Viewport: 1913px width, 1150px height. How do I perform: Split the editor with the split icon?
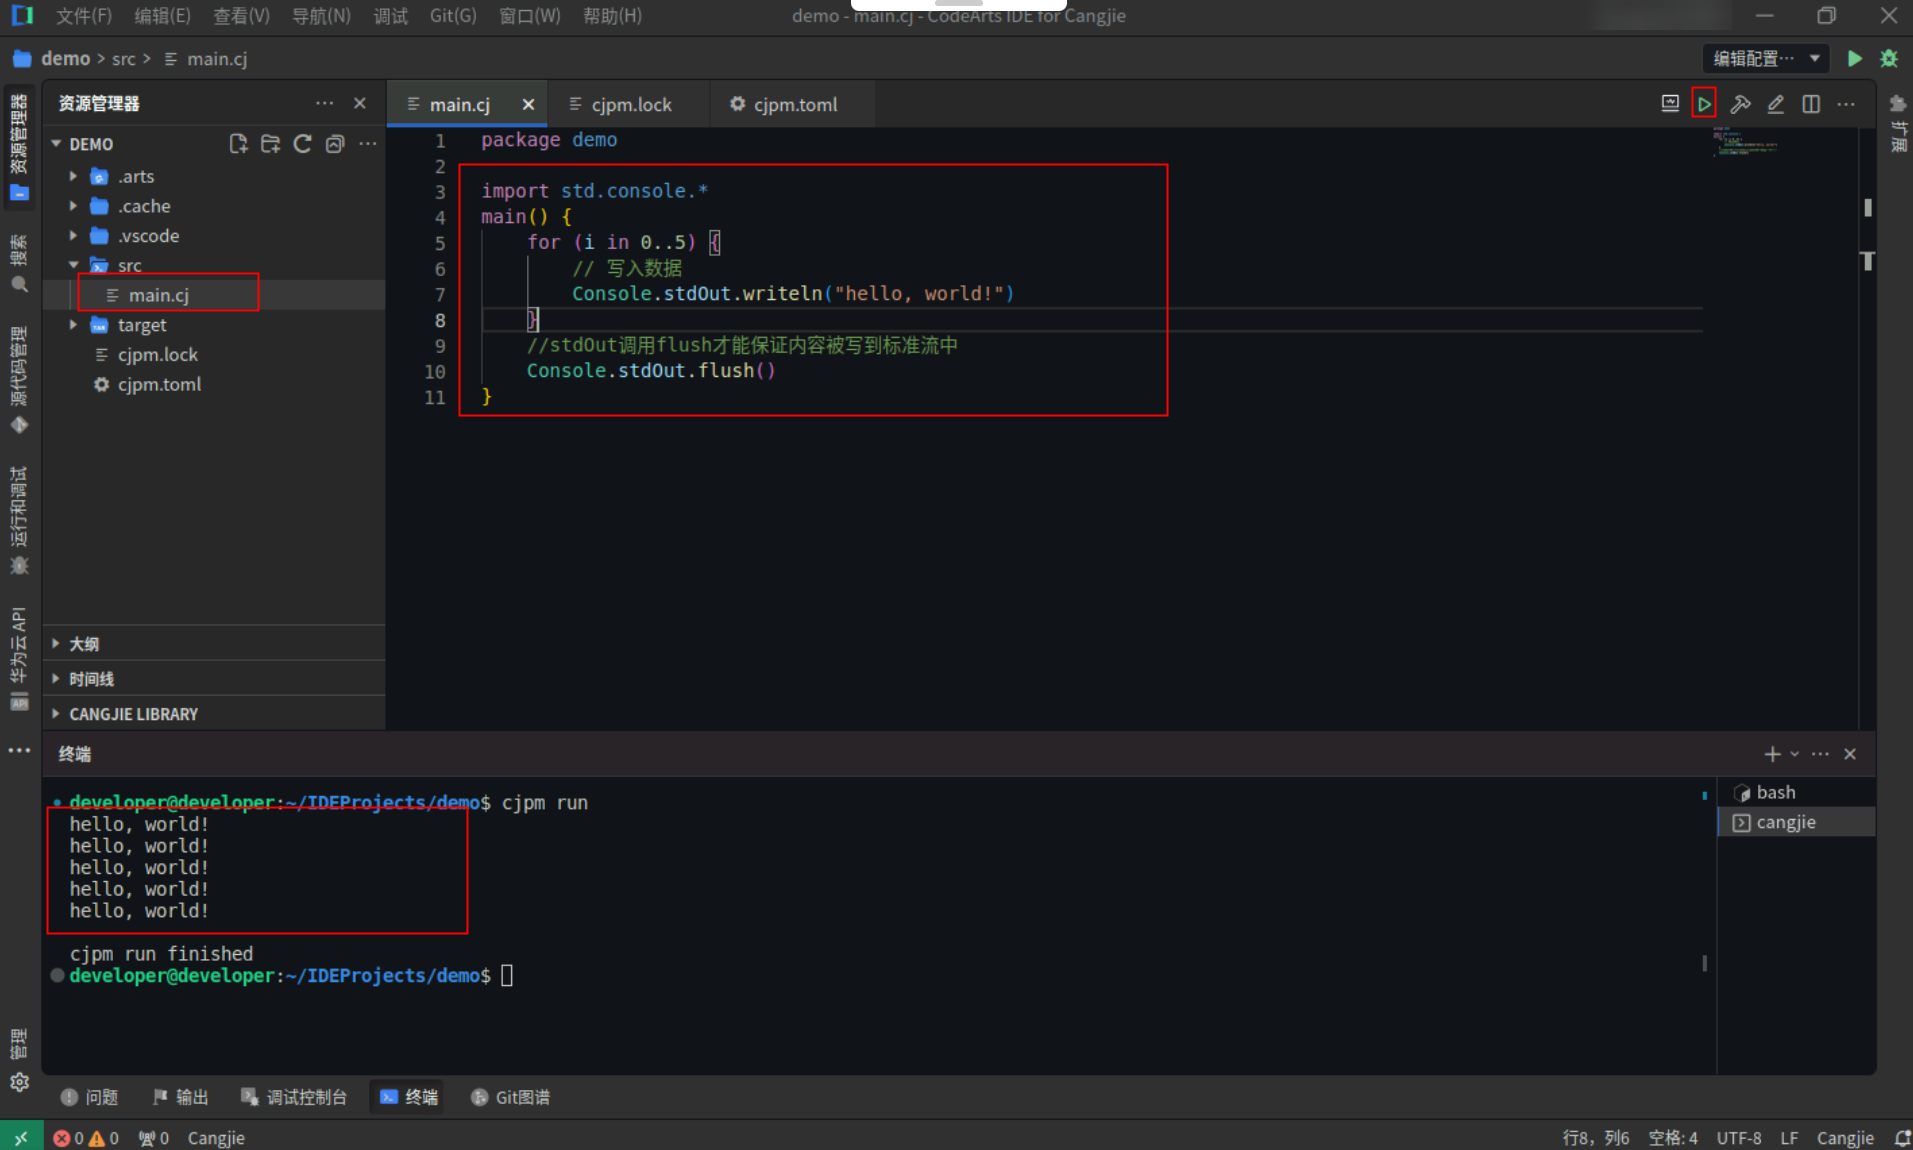(x=1811, y=104)
